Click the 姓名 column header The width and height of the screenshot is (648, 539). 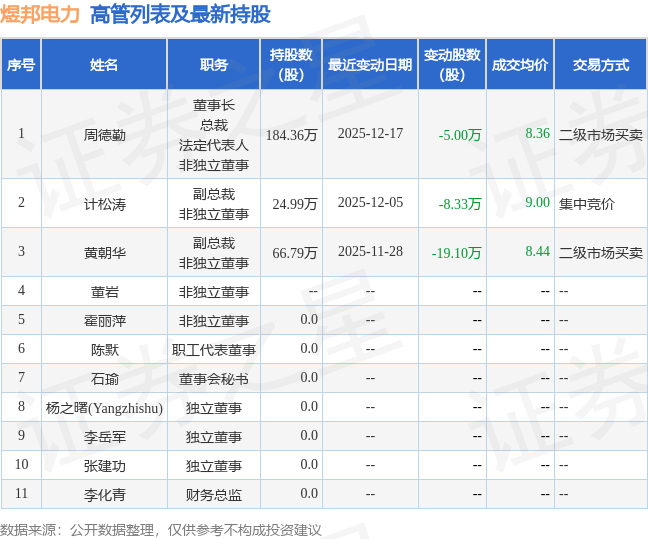tap(104, 64)
